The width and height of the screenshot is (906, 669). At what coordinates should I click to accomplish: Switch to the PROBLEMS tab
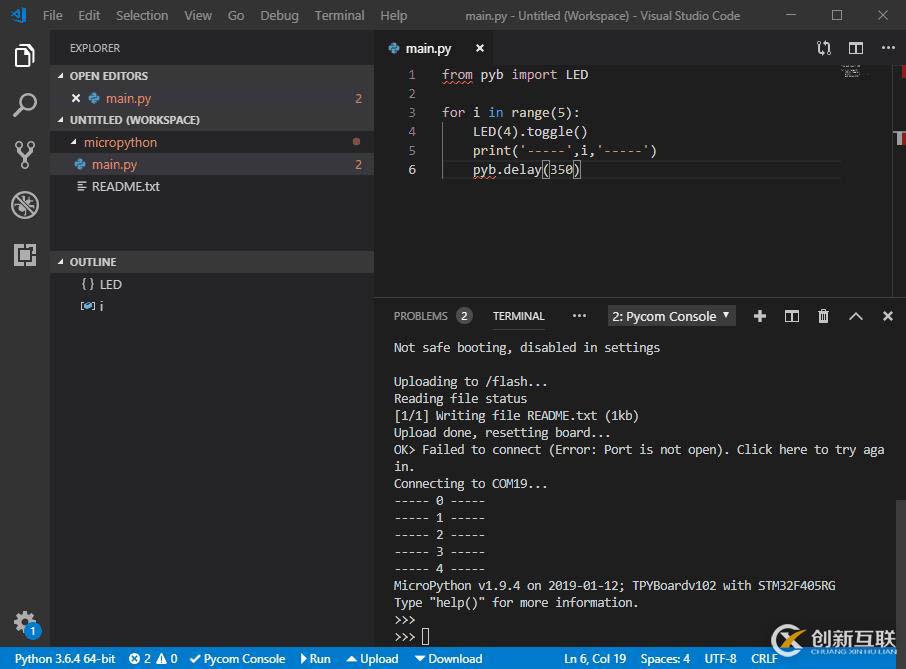tap(422, 316)
